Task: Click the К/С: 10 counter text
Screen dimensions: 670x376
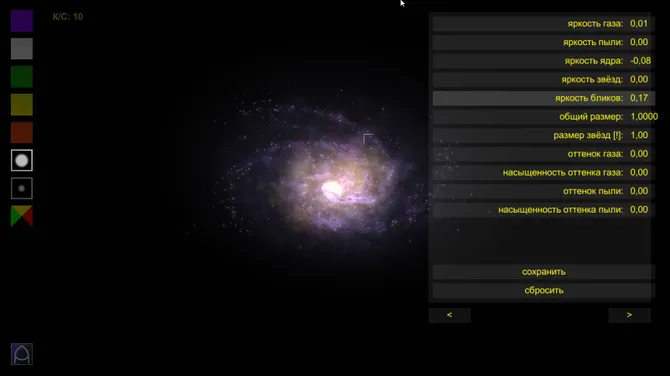Action: [68, 17]
